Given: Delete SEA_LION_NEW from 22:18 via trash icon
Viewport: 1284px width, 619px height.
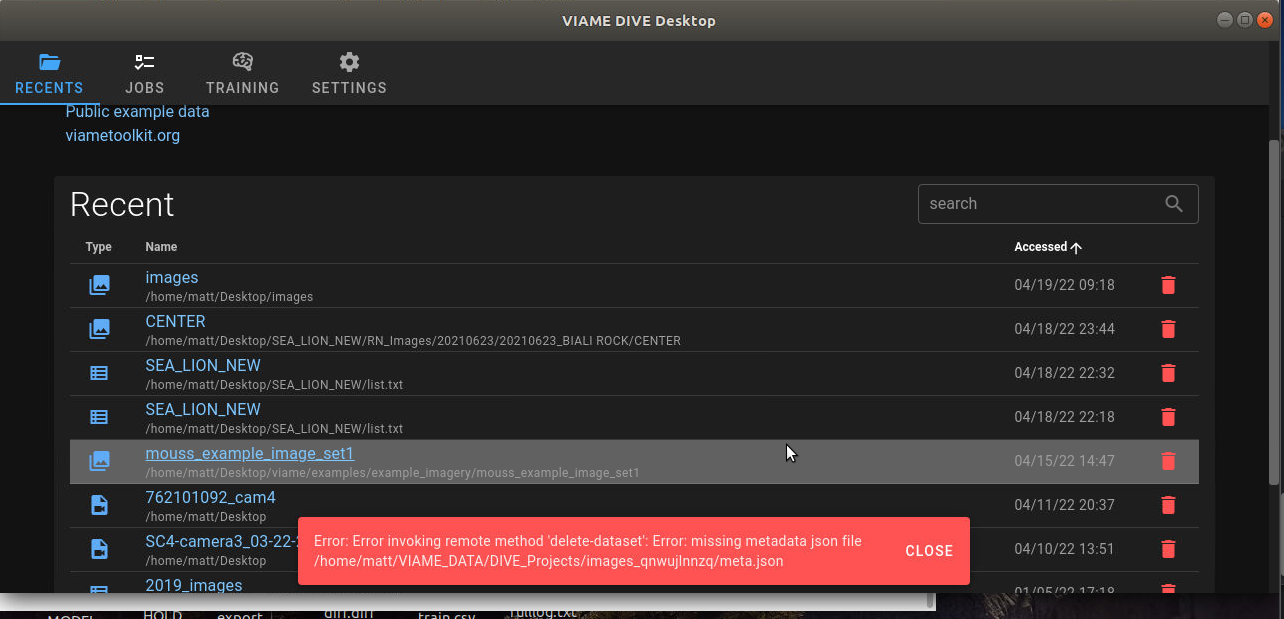Looking at the screenshot, I should coord(1168,417).
